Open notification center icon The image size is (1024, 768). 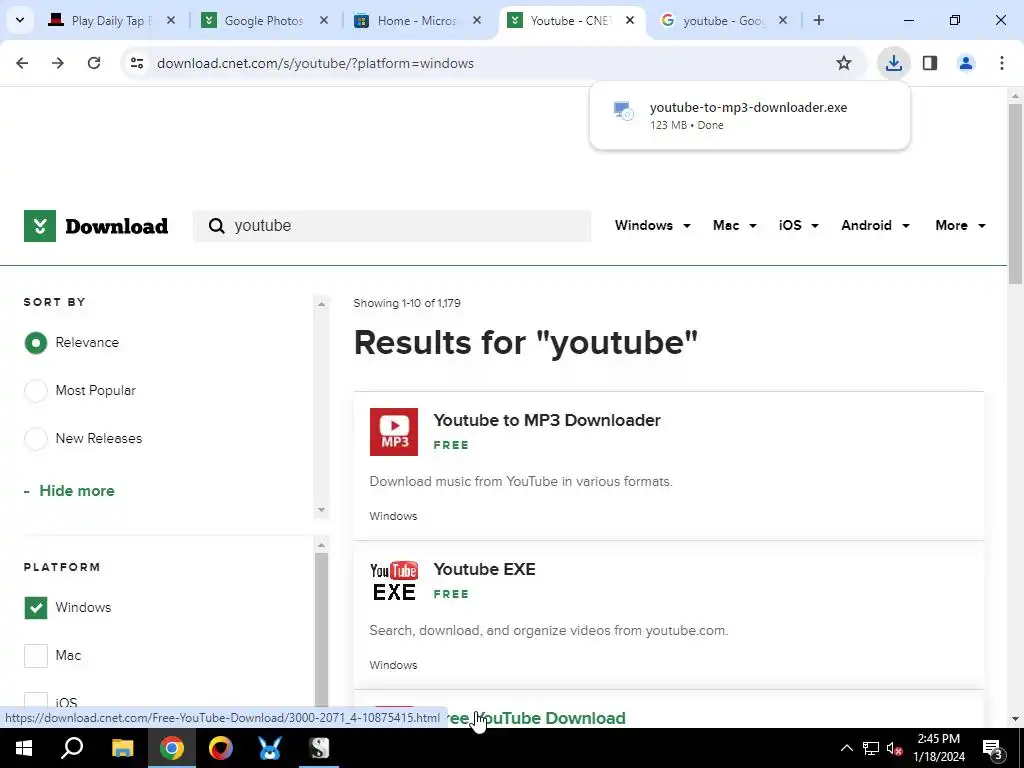click(992, 748)
